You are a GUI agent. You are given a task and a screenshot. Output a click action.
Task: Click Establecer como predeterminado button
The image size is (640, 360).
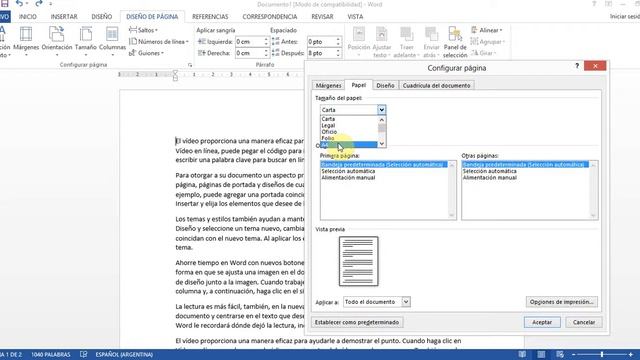coord(357,322)
